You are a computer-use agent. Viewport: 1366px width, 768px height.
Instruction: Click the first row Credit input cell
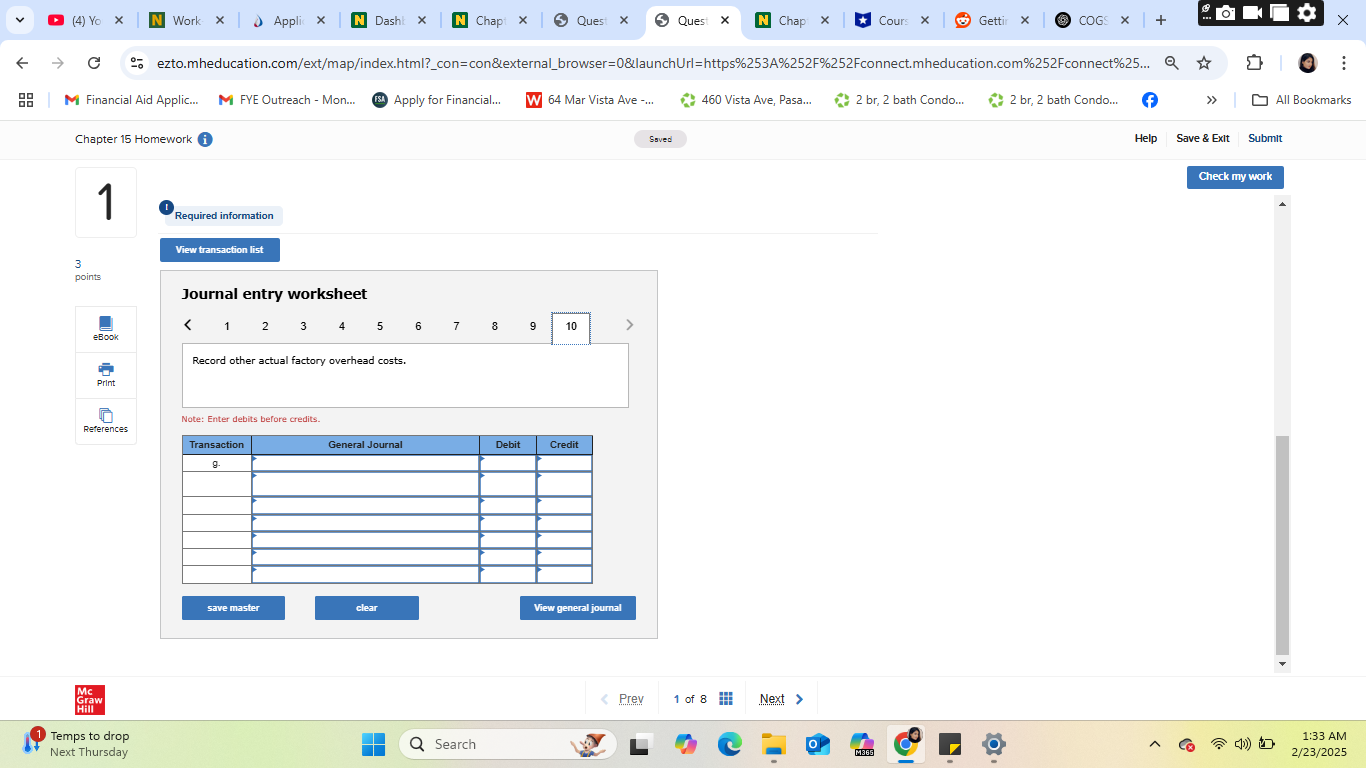click(x=564, y=463)
